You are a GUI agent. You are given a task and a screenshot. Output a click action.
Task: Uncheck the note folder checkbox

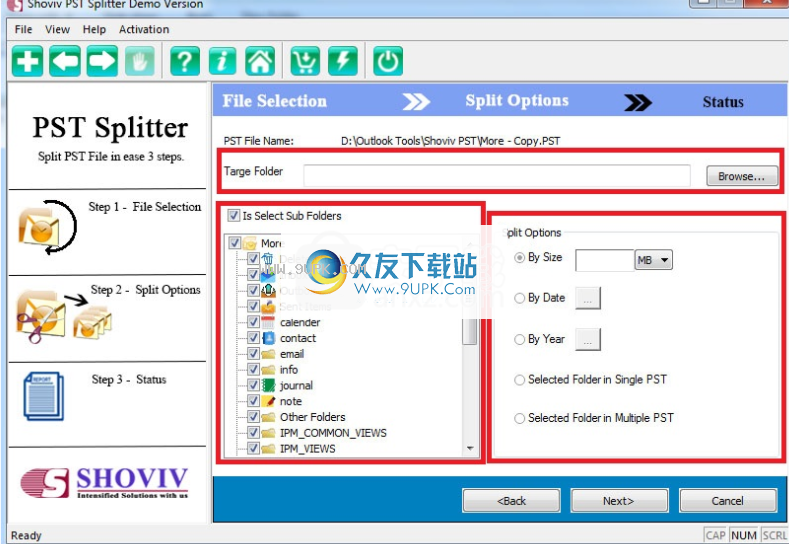point(254,401)
